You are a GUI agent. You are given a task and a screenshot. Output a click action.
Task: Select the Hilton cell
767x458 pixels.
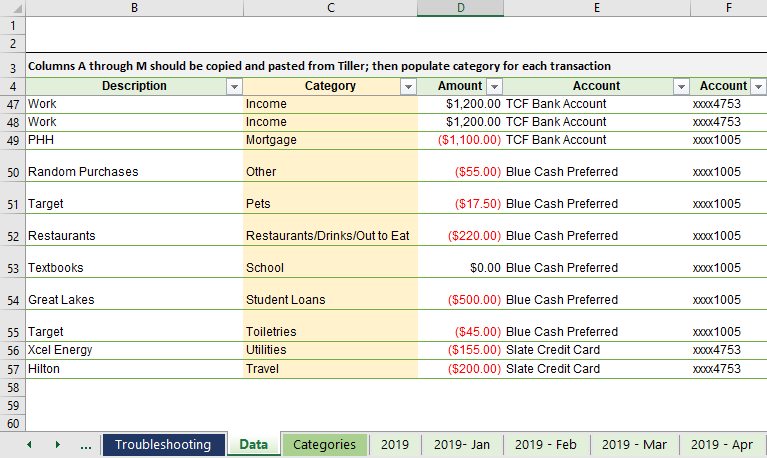click(x=135, y=369)
